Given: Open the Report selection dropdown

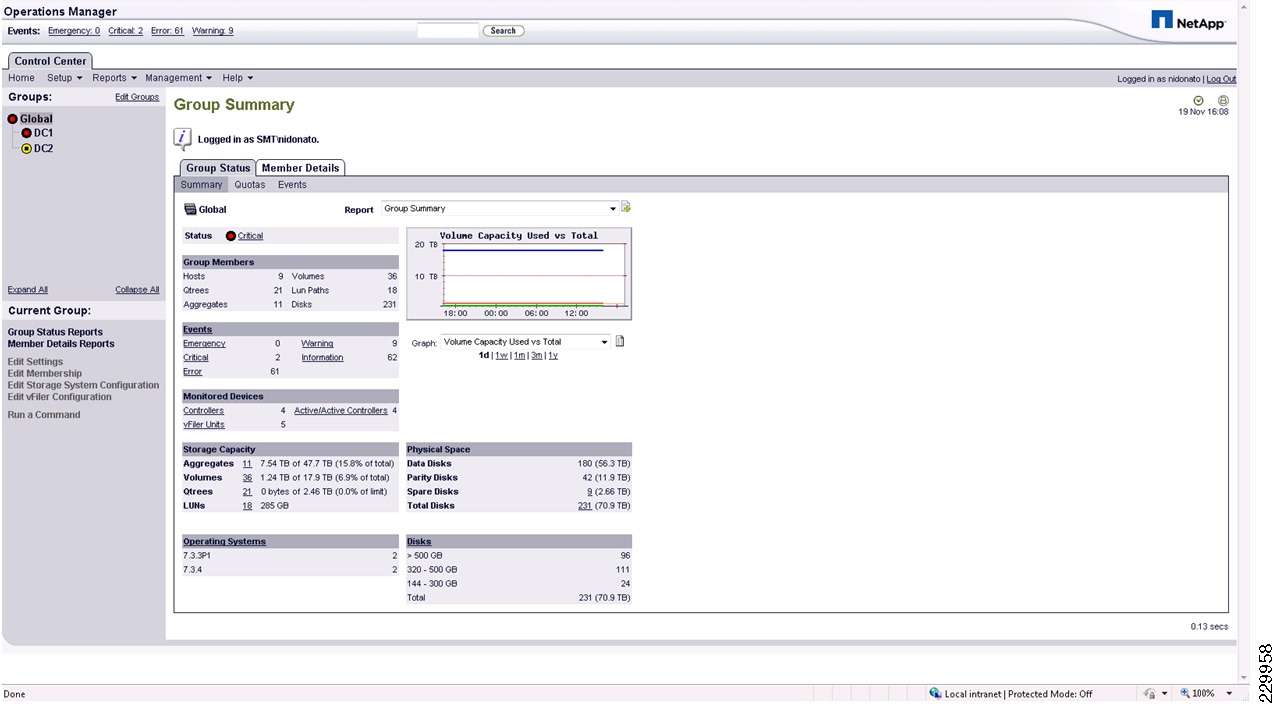Looking at the screenshot, I should (x=500, y=209).
